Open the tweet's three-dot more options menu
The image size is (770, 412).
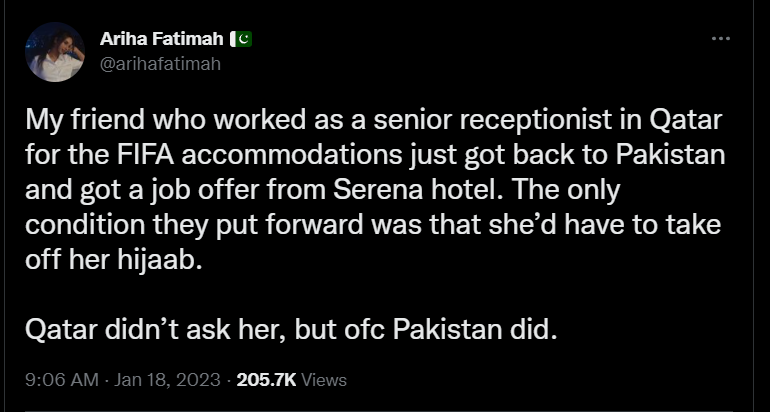coord(720,38)
